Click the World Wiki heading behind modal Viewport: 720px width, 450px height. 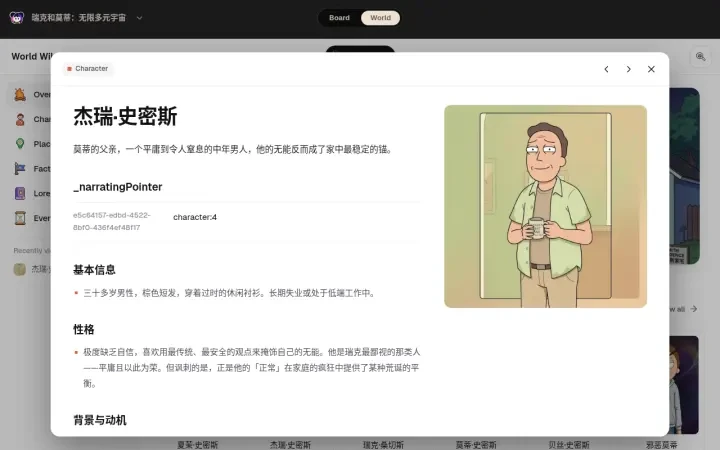pos(31,56)
